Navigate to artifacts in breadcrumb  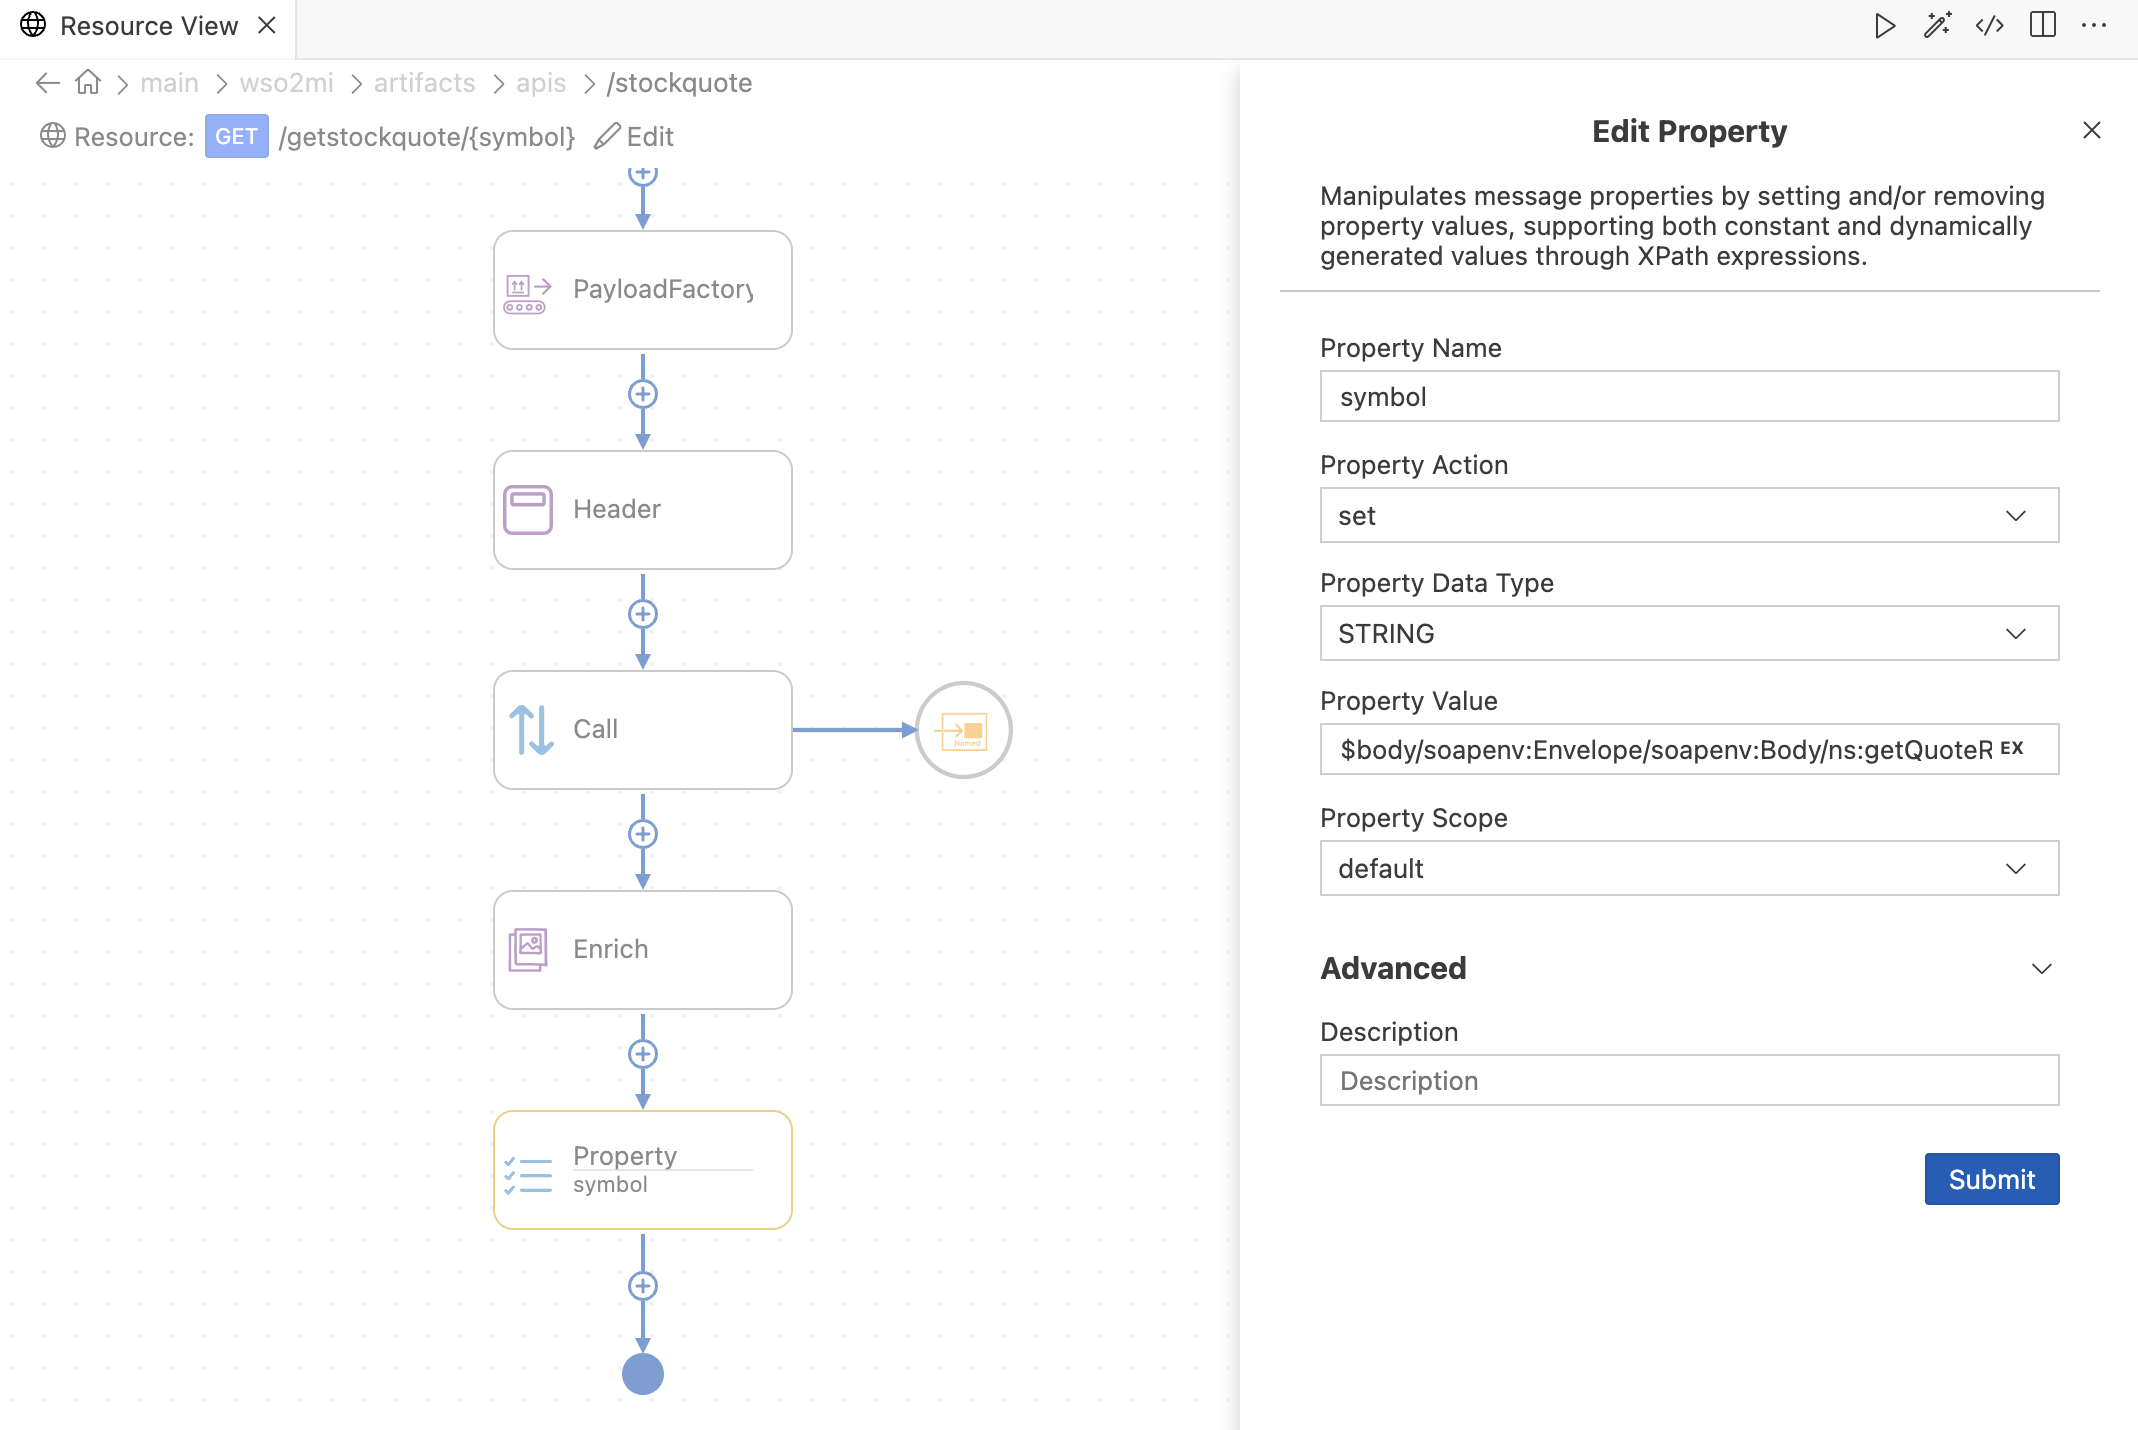(x=424, y=83)
